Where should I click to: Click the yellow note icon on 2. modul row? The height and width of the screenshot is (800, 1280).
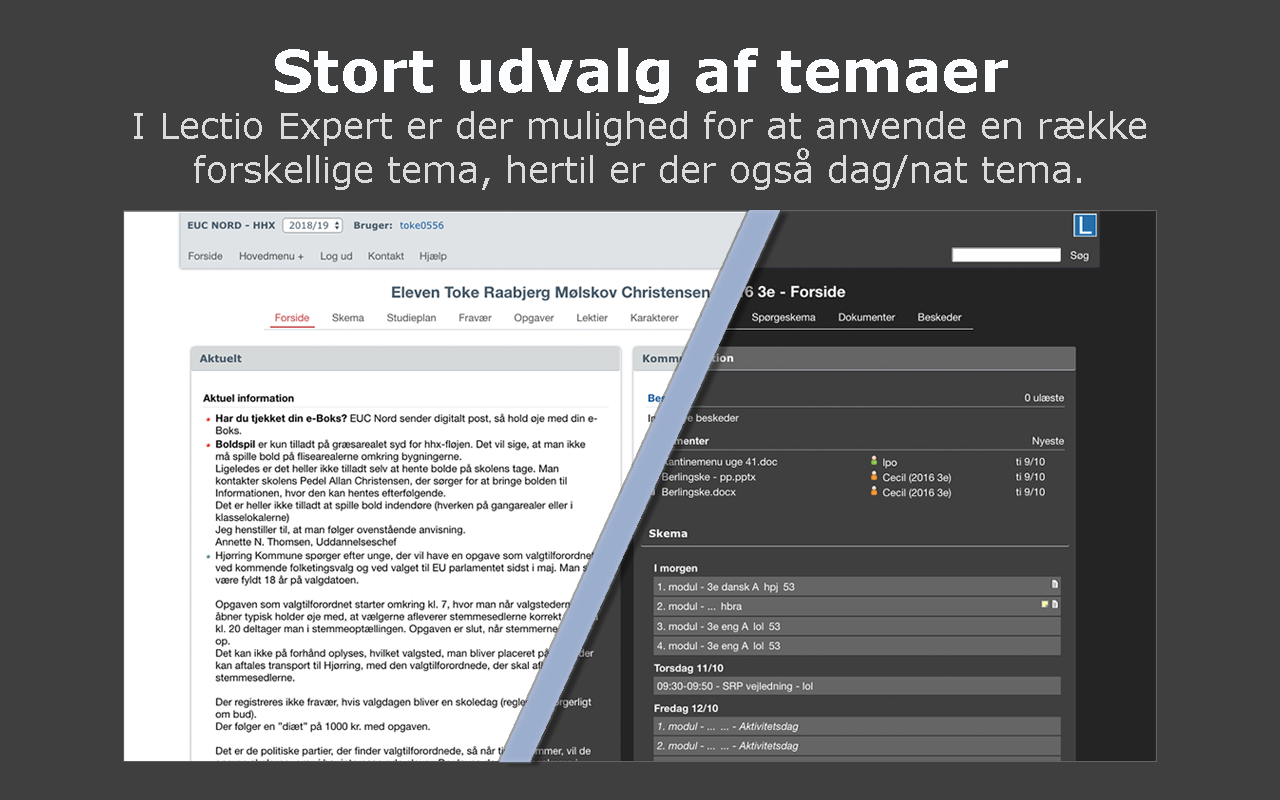click(1044, 605)
